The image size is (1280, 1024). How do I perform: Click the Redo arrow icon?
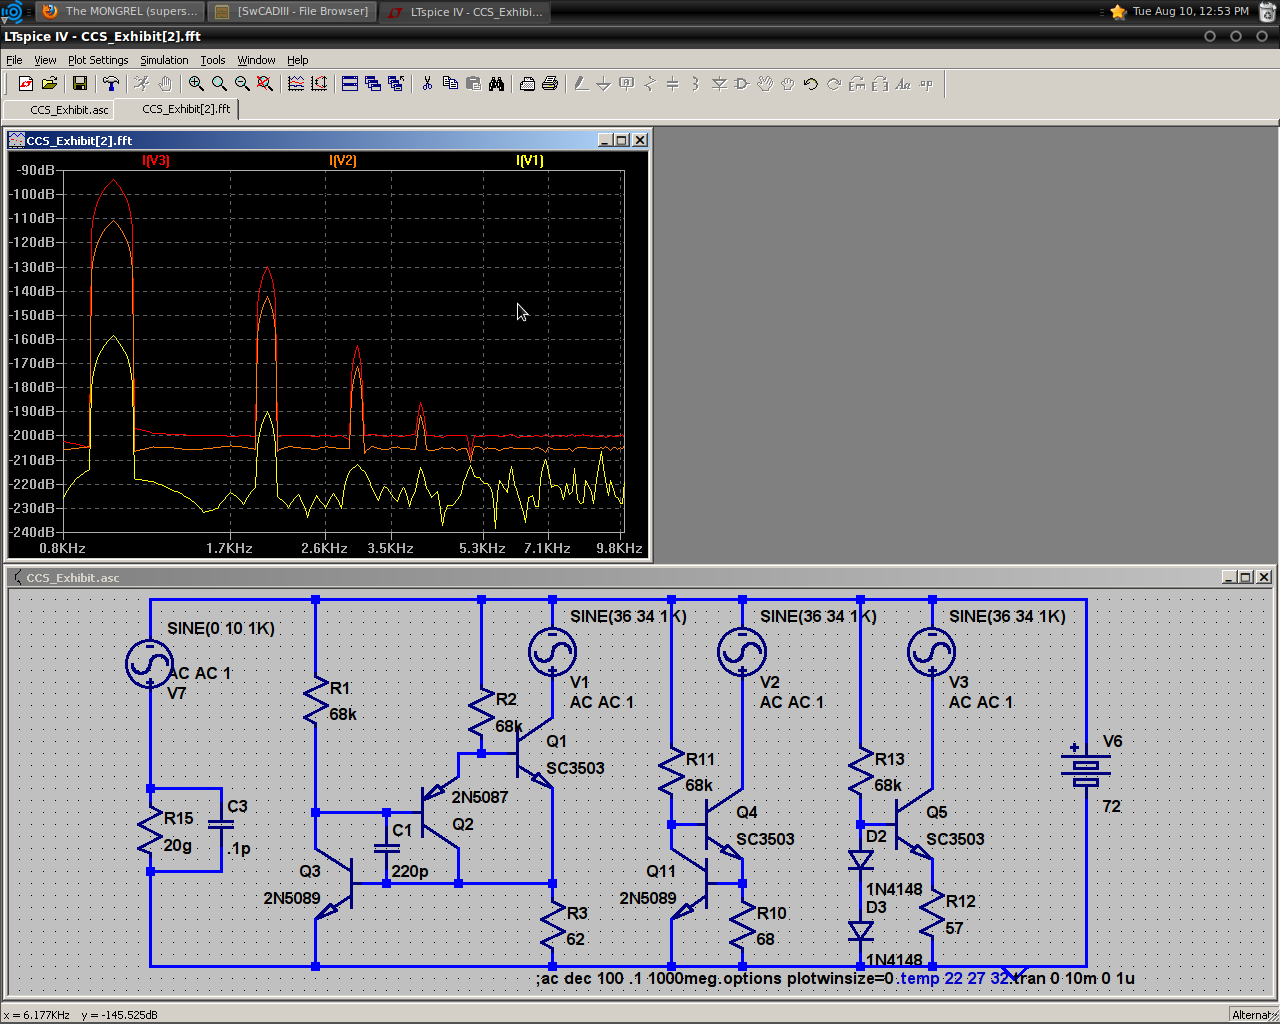[834, 84]
